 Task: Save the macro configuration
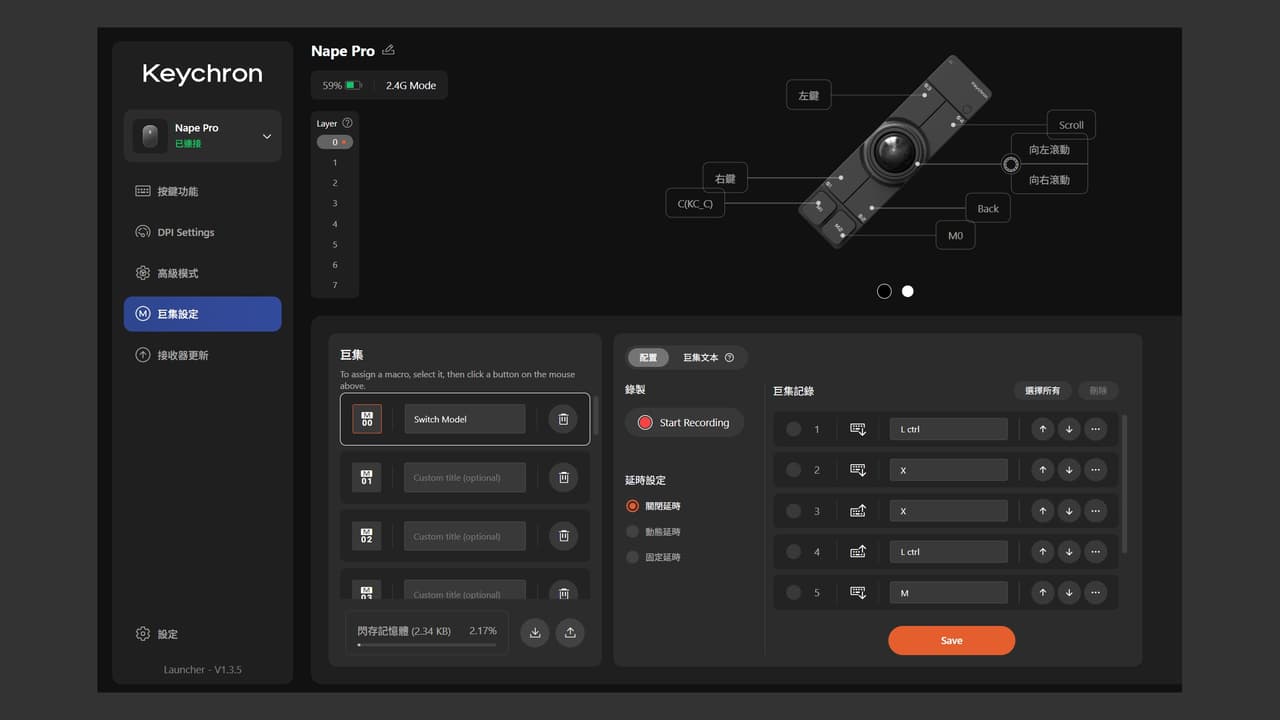coord(951,641)
